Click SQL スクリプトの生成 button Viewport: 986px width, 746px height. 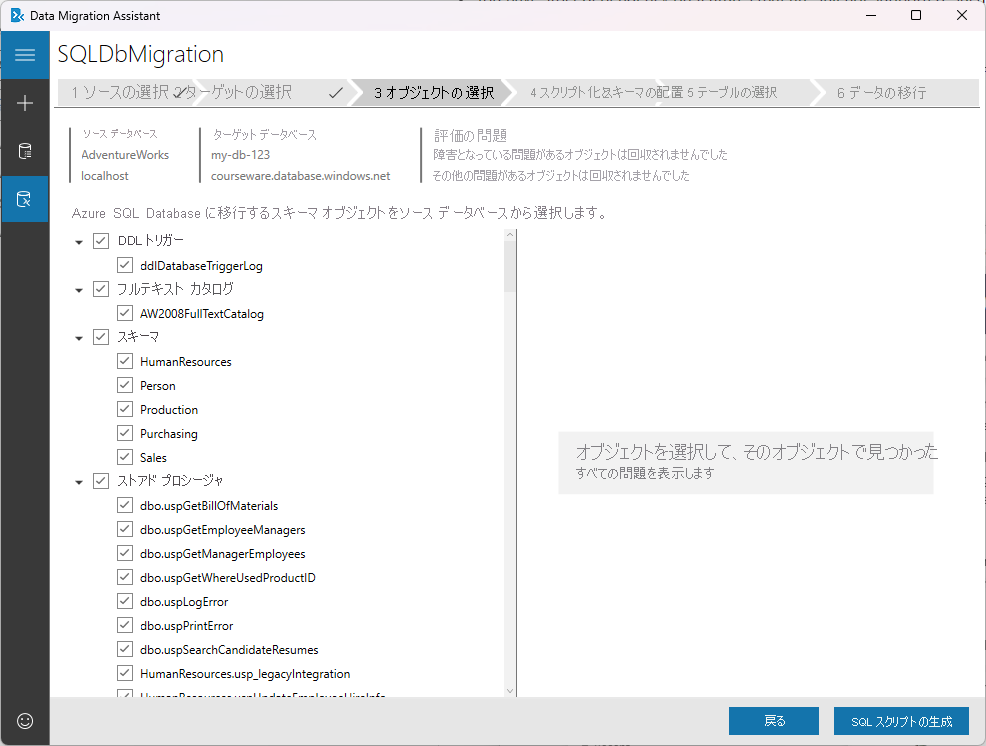[x=901, y=721]
